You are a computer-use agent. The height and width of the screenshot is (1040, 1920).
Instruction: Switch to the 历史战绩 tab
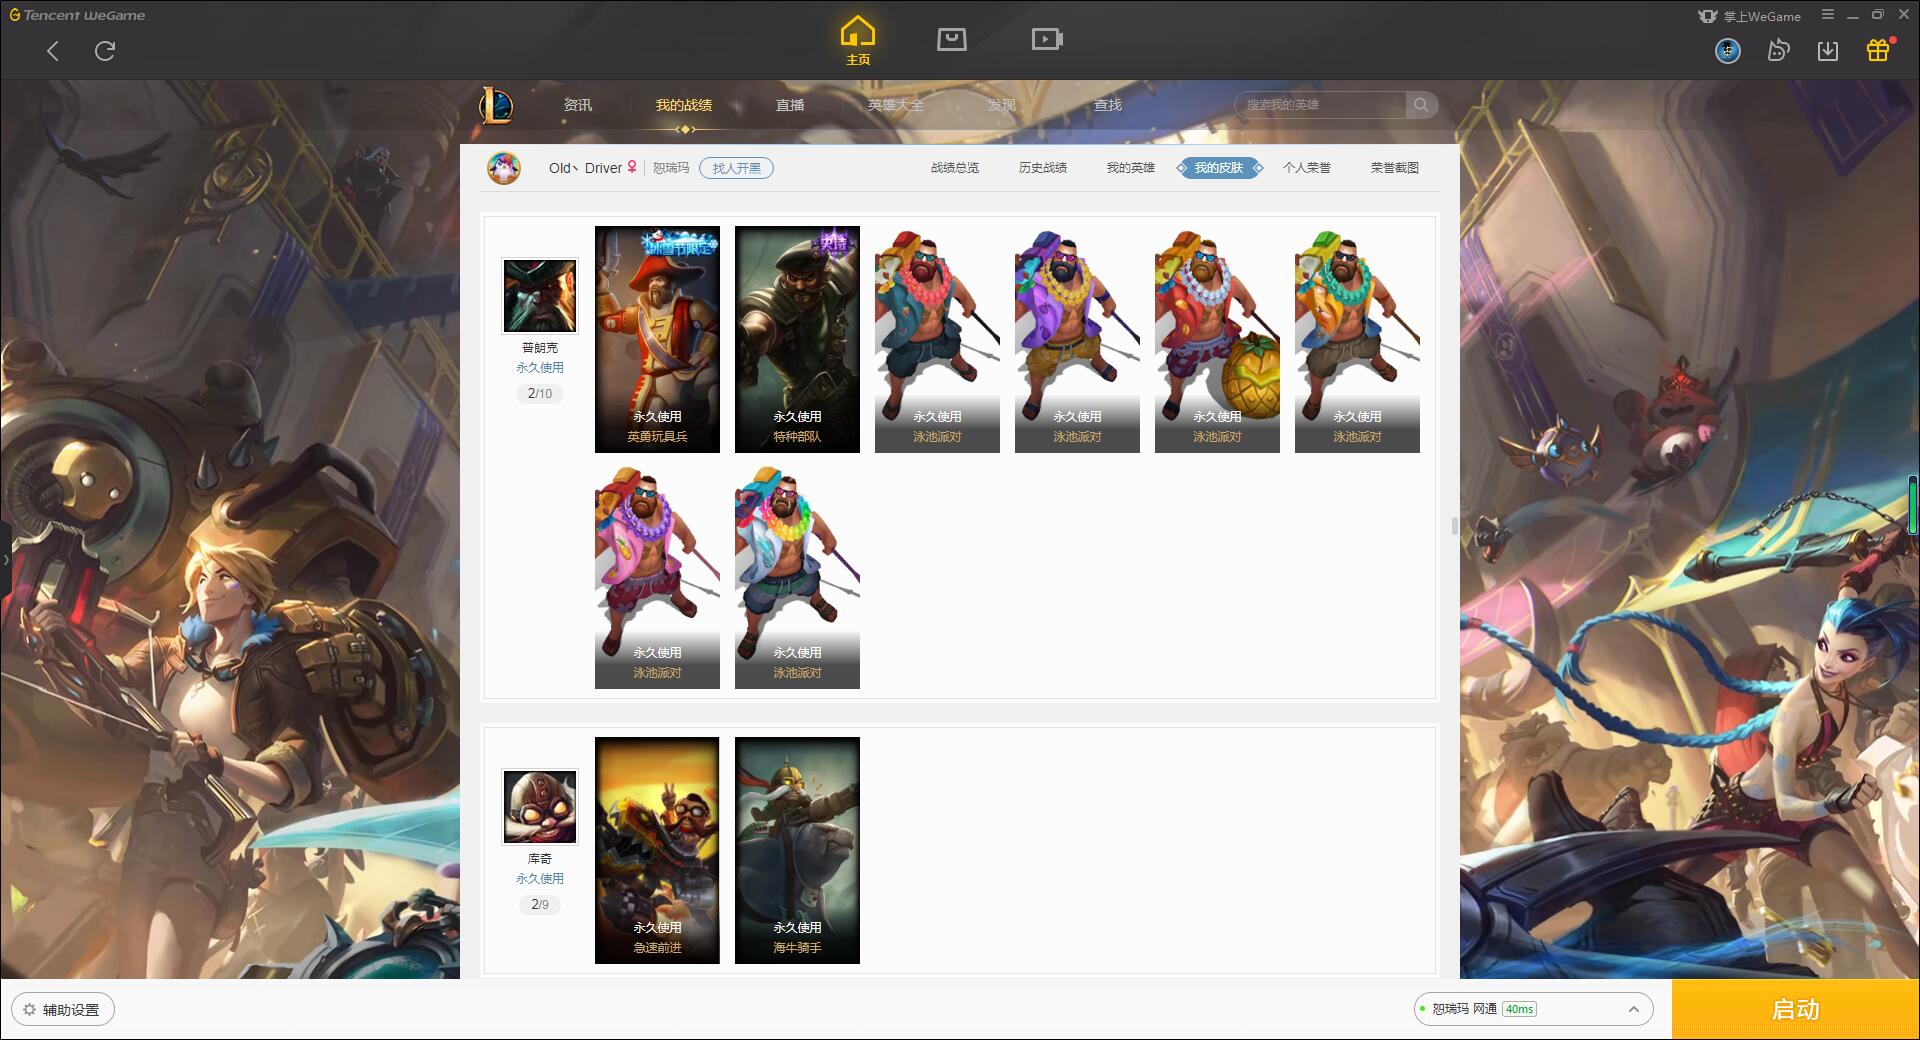(1043, 168)
